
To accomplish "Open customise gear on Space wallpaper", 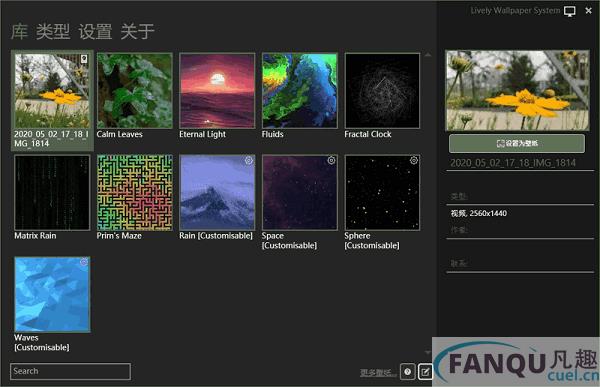I will (x=331, y=161).
